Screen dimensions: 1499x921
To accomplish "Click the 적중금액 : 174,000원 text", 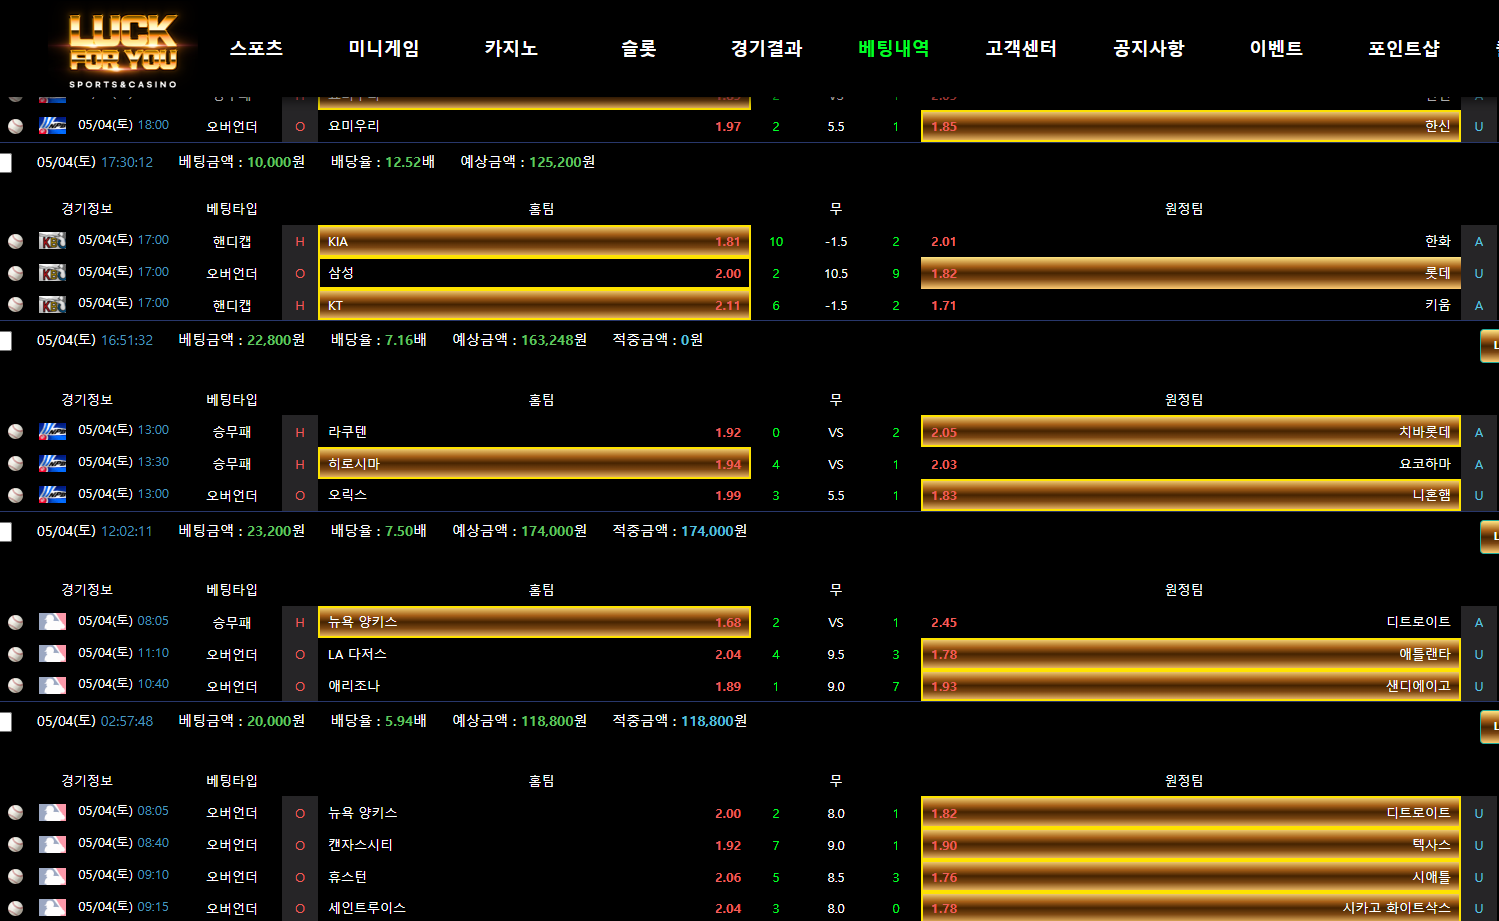I will (680, 531).
